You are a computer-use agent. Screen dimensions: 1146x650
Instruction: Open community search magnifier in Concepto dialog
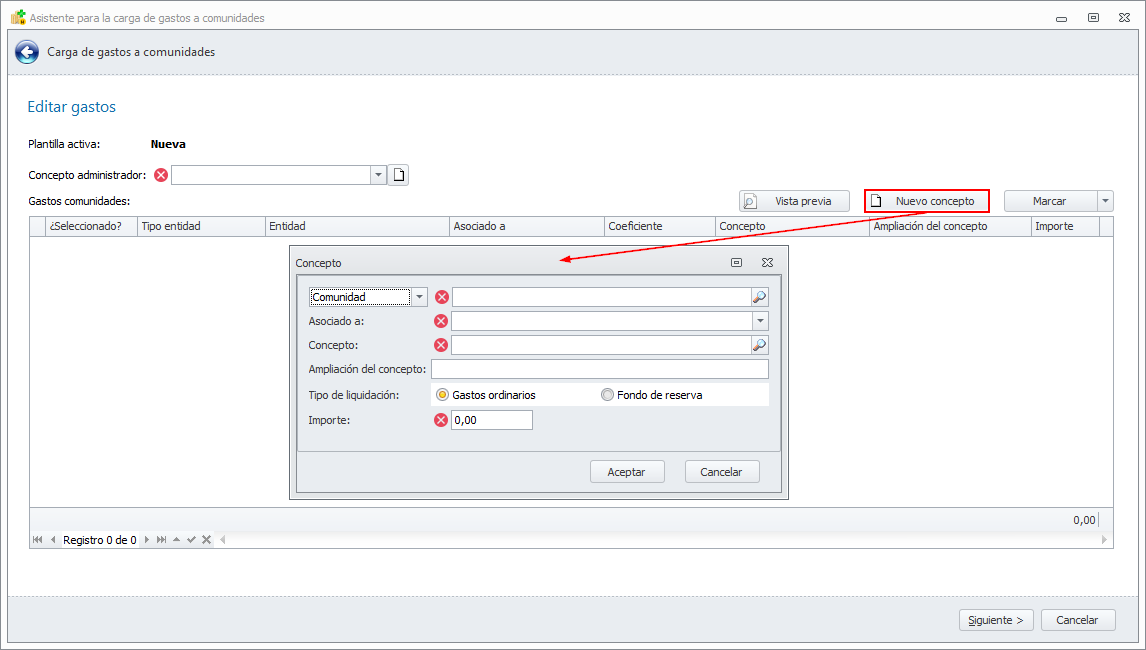click(x=759, y=297)
